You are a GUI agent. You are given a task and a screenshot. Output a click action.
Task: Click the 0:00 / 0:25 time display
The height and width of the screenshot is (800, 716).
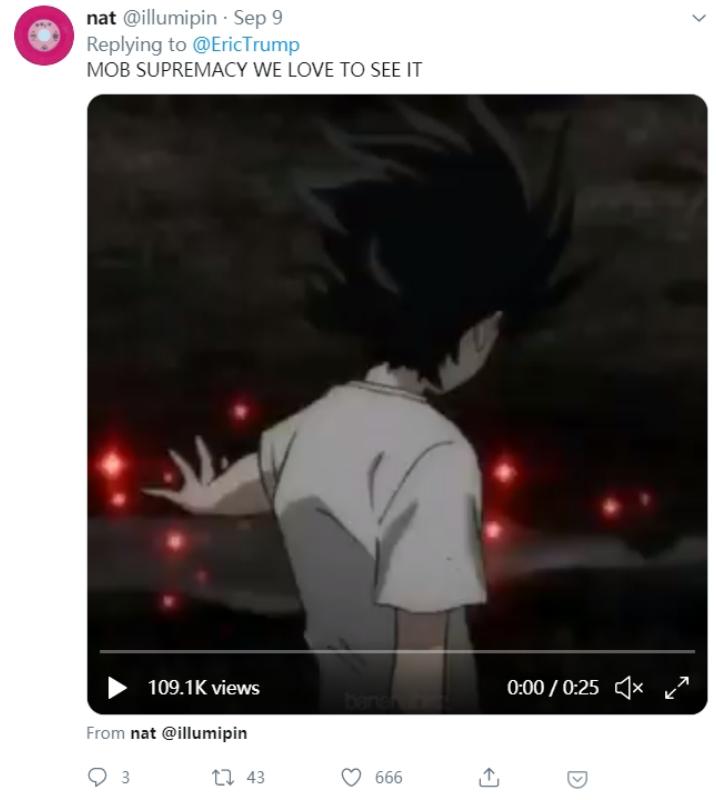click(553, 688)
